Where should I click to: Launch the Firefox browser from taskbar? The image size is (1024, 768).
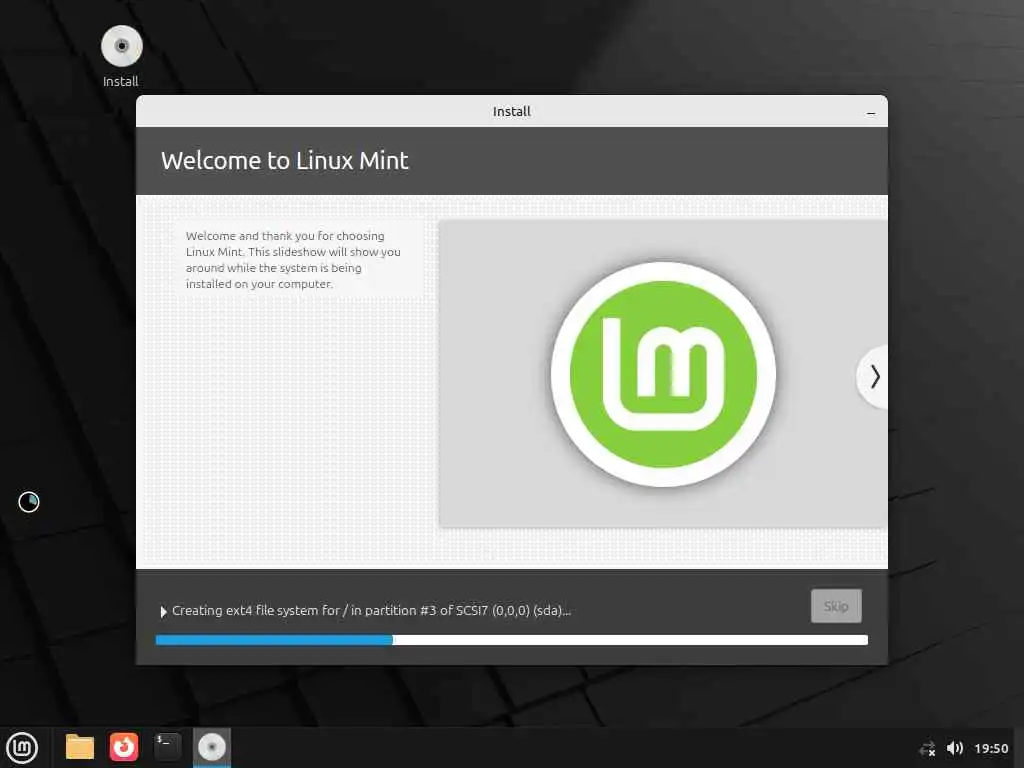(x=124, y=747)
